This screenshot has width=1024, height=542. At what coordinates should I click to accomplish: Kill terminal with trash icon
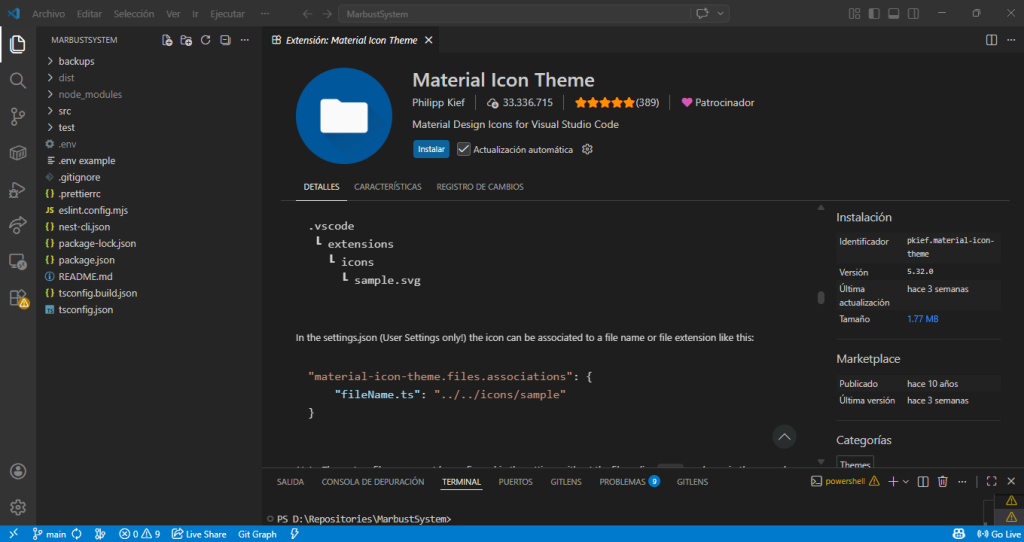[942, 481]
